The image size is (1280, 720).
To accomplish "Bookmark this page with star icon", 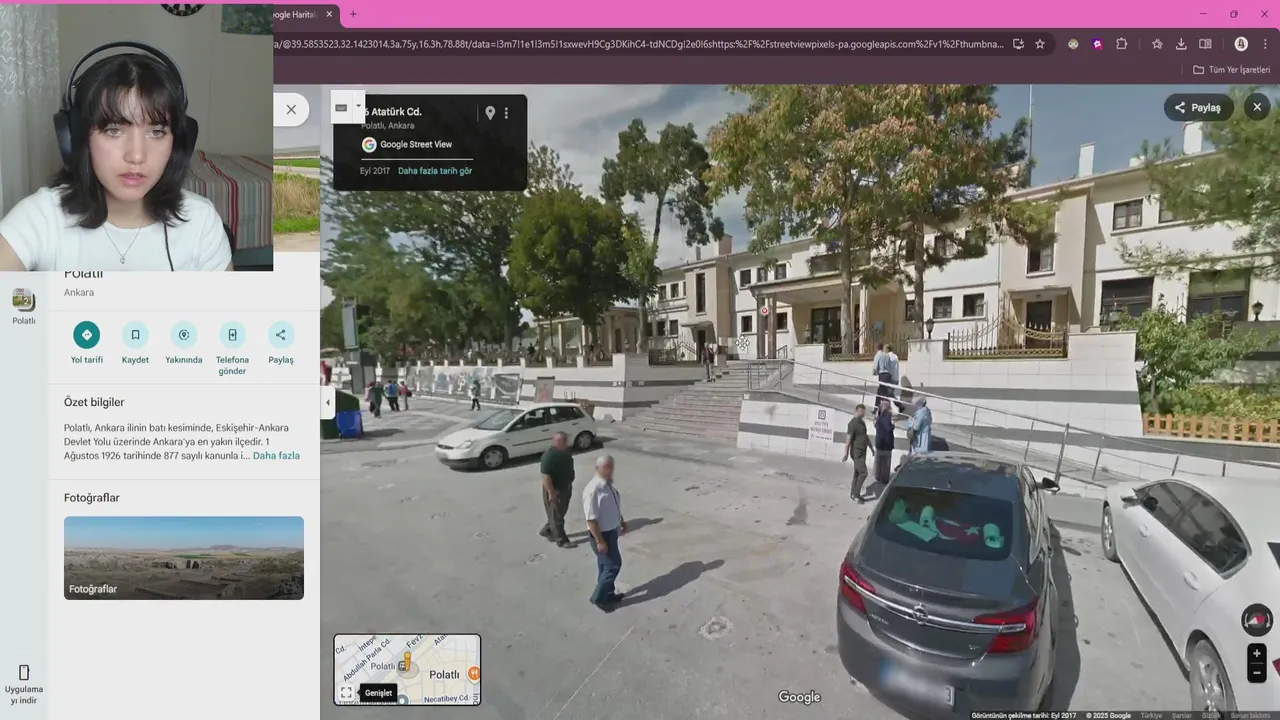I will pos(1040,44).
